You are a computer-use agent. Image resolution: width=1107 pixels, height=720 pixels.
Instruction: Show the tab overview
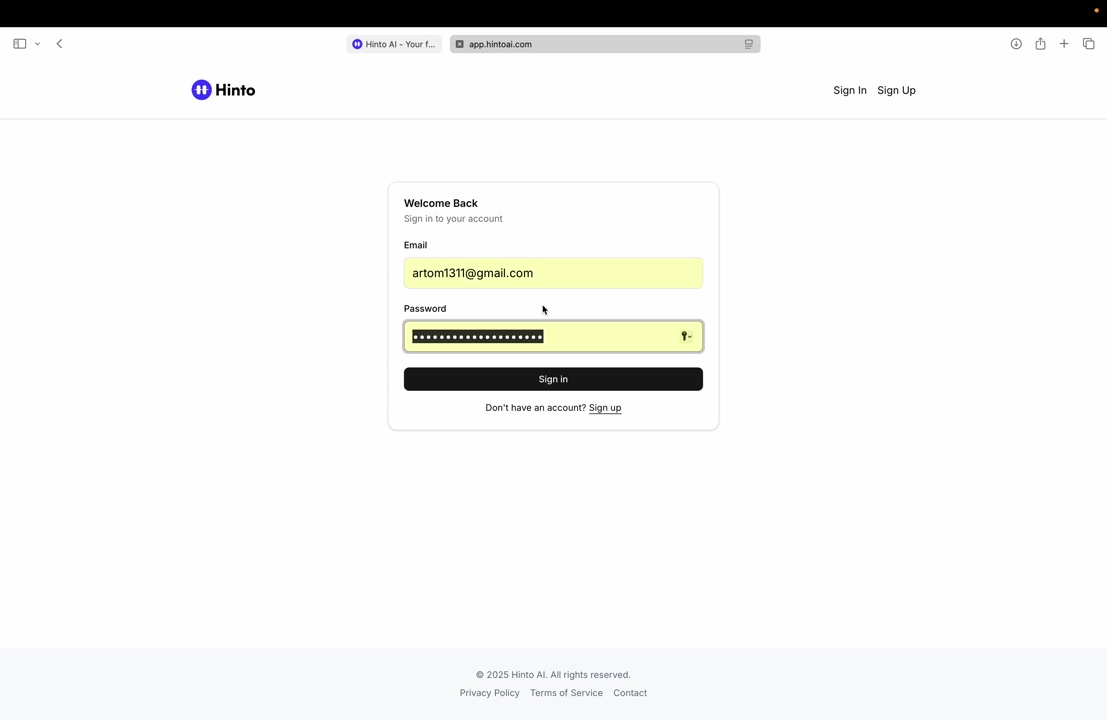1088,44
